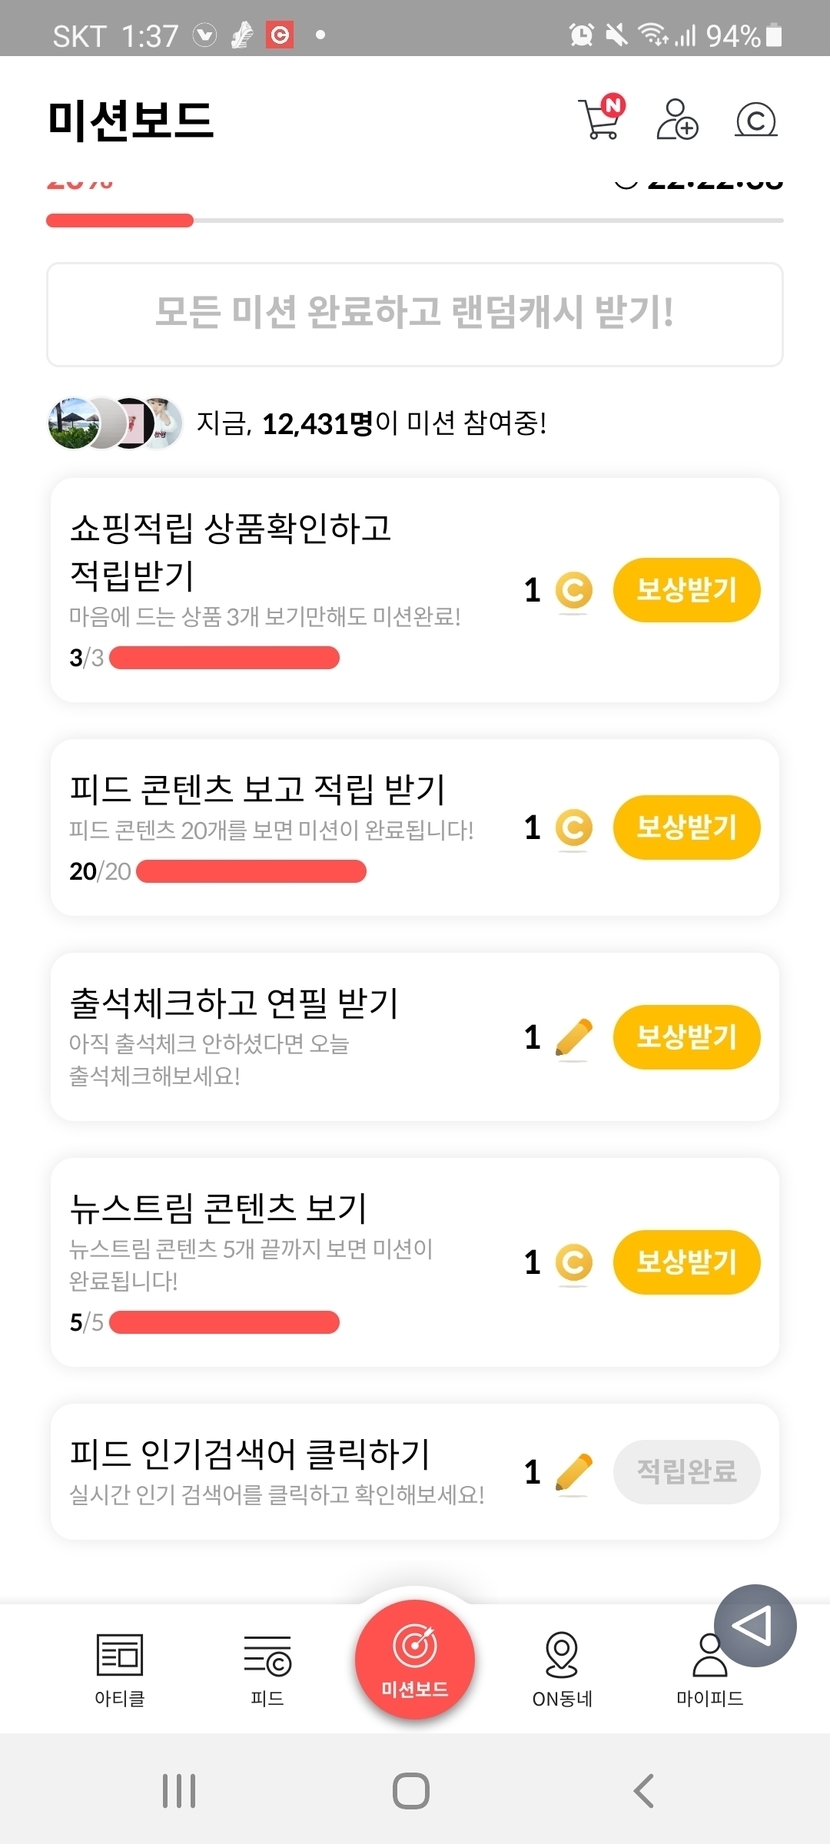Claim reward for 쇼핑적립 상품확인 mission

[686, 590]
